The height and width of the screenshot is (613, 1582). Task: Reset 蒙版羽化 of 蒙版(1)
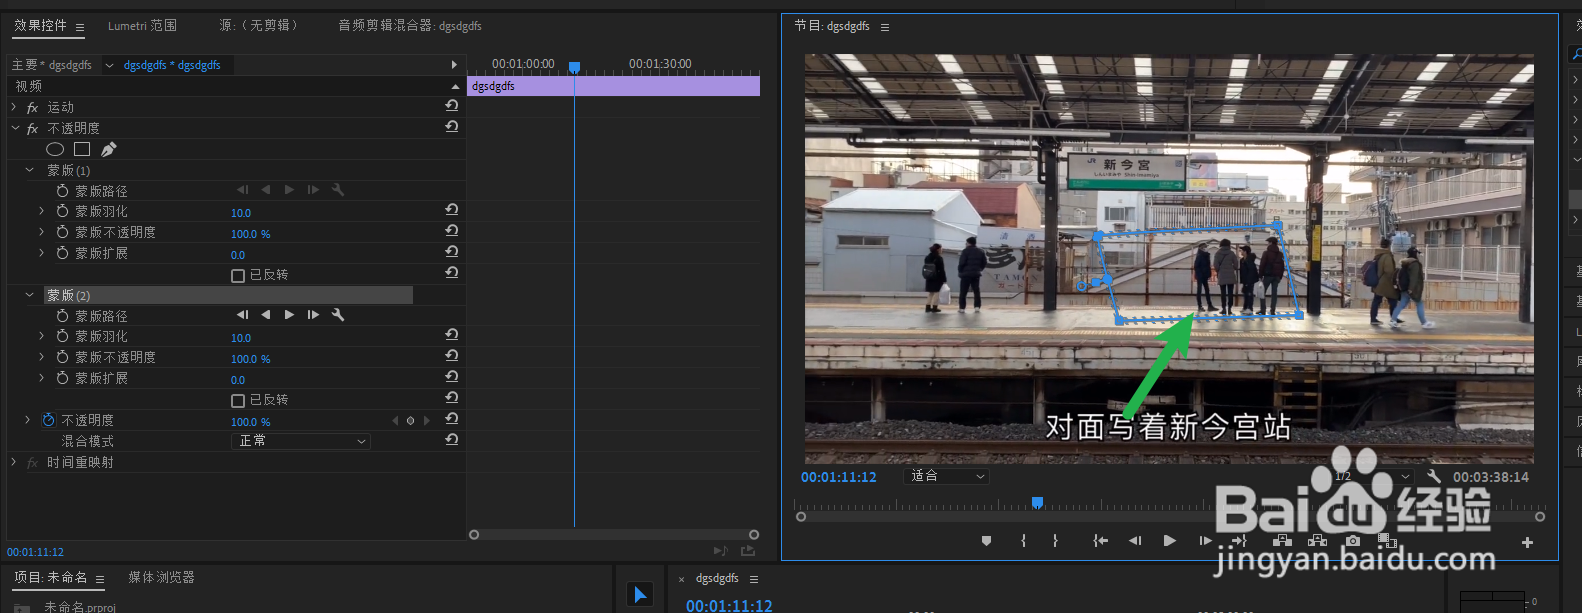(x=452, y=210)
